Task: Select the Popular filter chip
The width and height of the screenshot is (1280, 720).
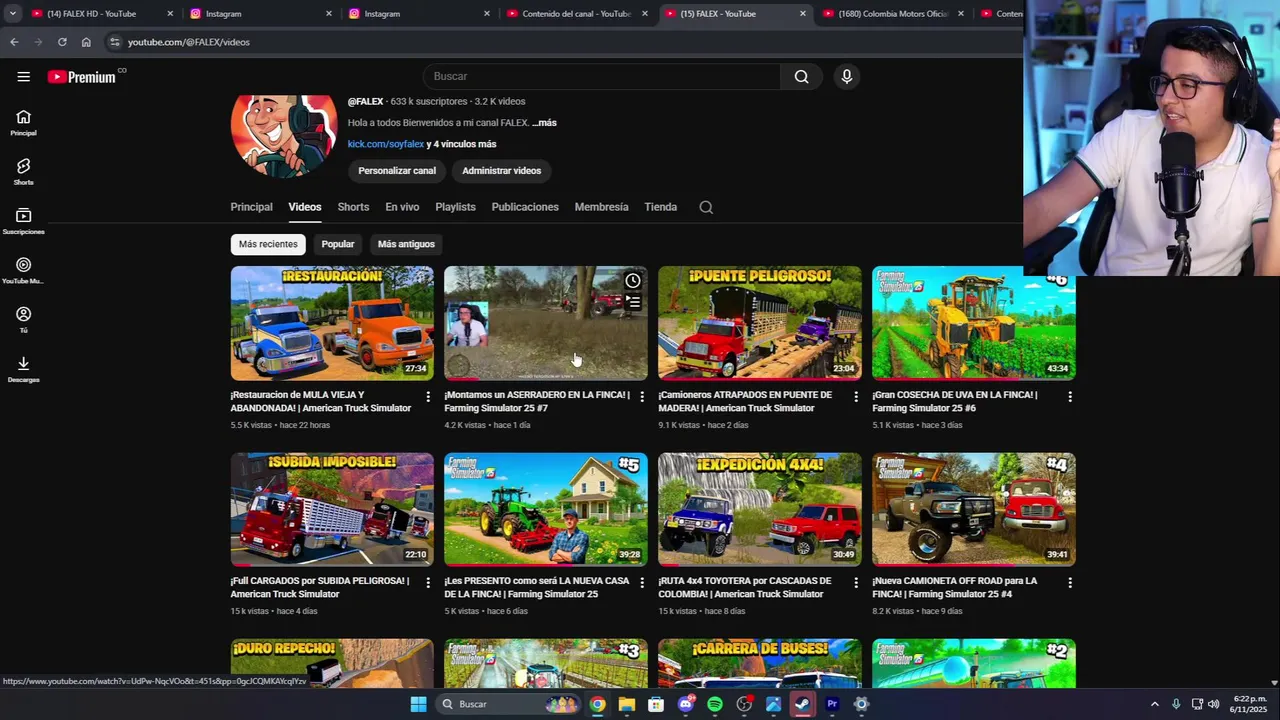Action: (338, 244)
